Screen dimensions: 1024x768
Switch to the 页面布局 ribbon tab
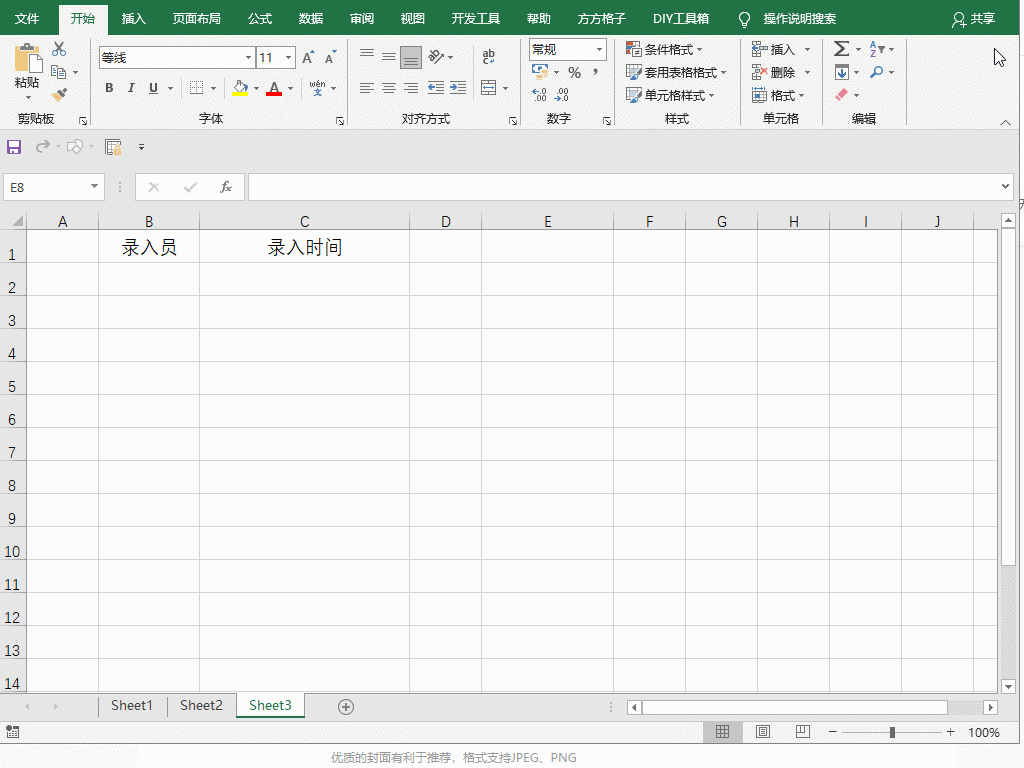(197, 18)
